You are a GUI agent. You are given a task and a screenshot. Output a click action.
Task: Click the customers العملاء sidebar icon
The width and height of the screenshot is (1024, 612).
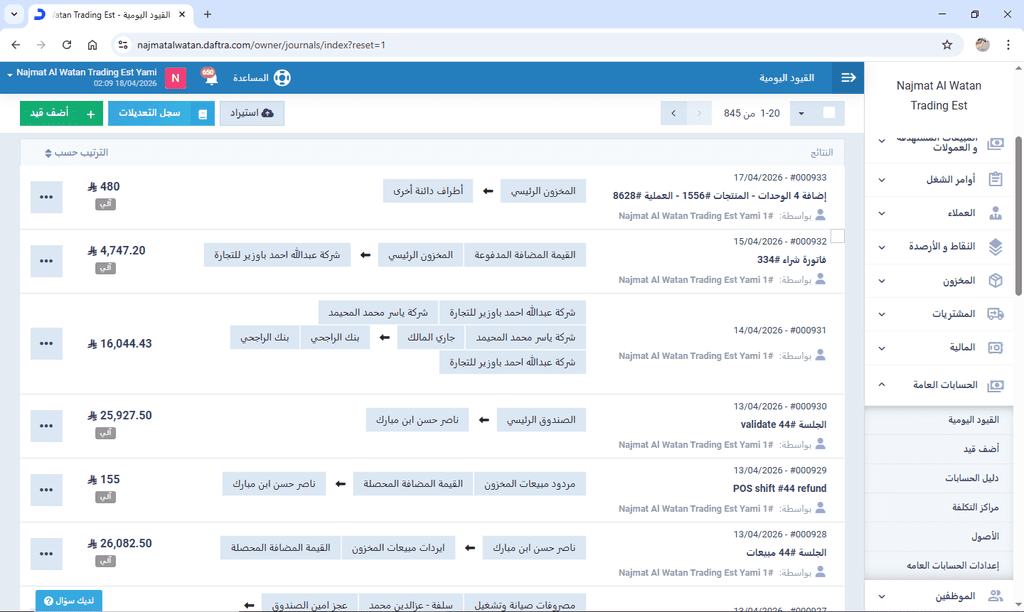[995, 213]
